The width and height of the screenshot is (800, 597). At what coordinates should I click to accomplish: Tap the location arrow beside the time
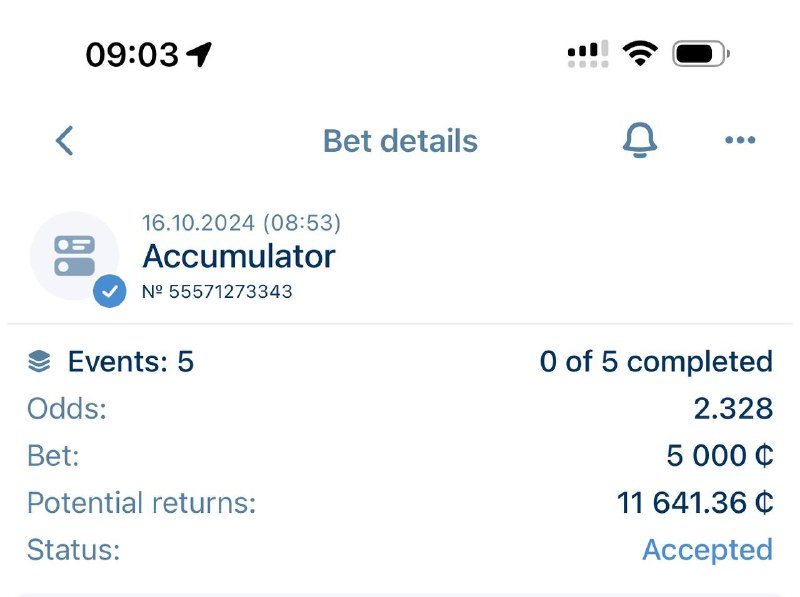(x=200, y=54)
